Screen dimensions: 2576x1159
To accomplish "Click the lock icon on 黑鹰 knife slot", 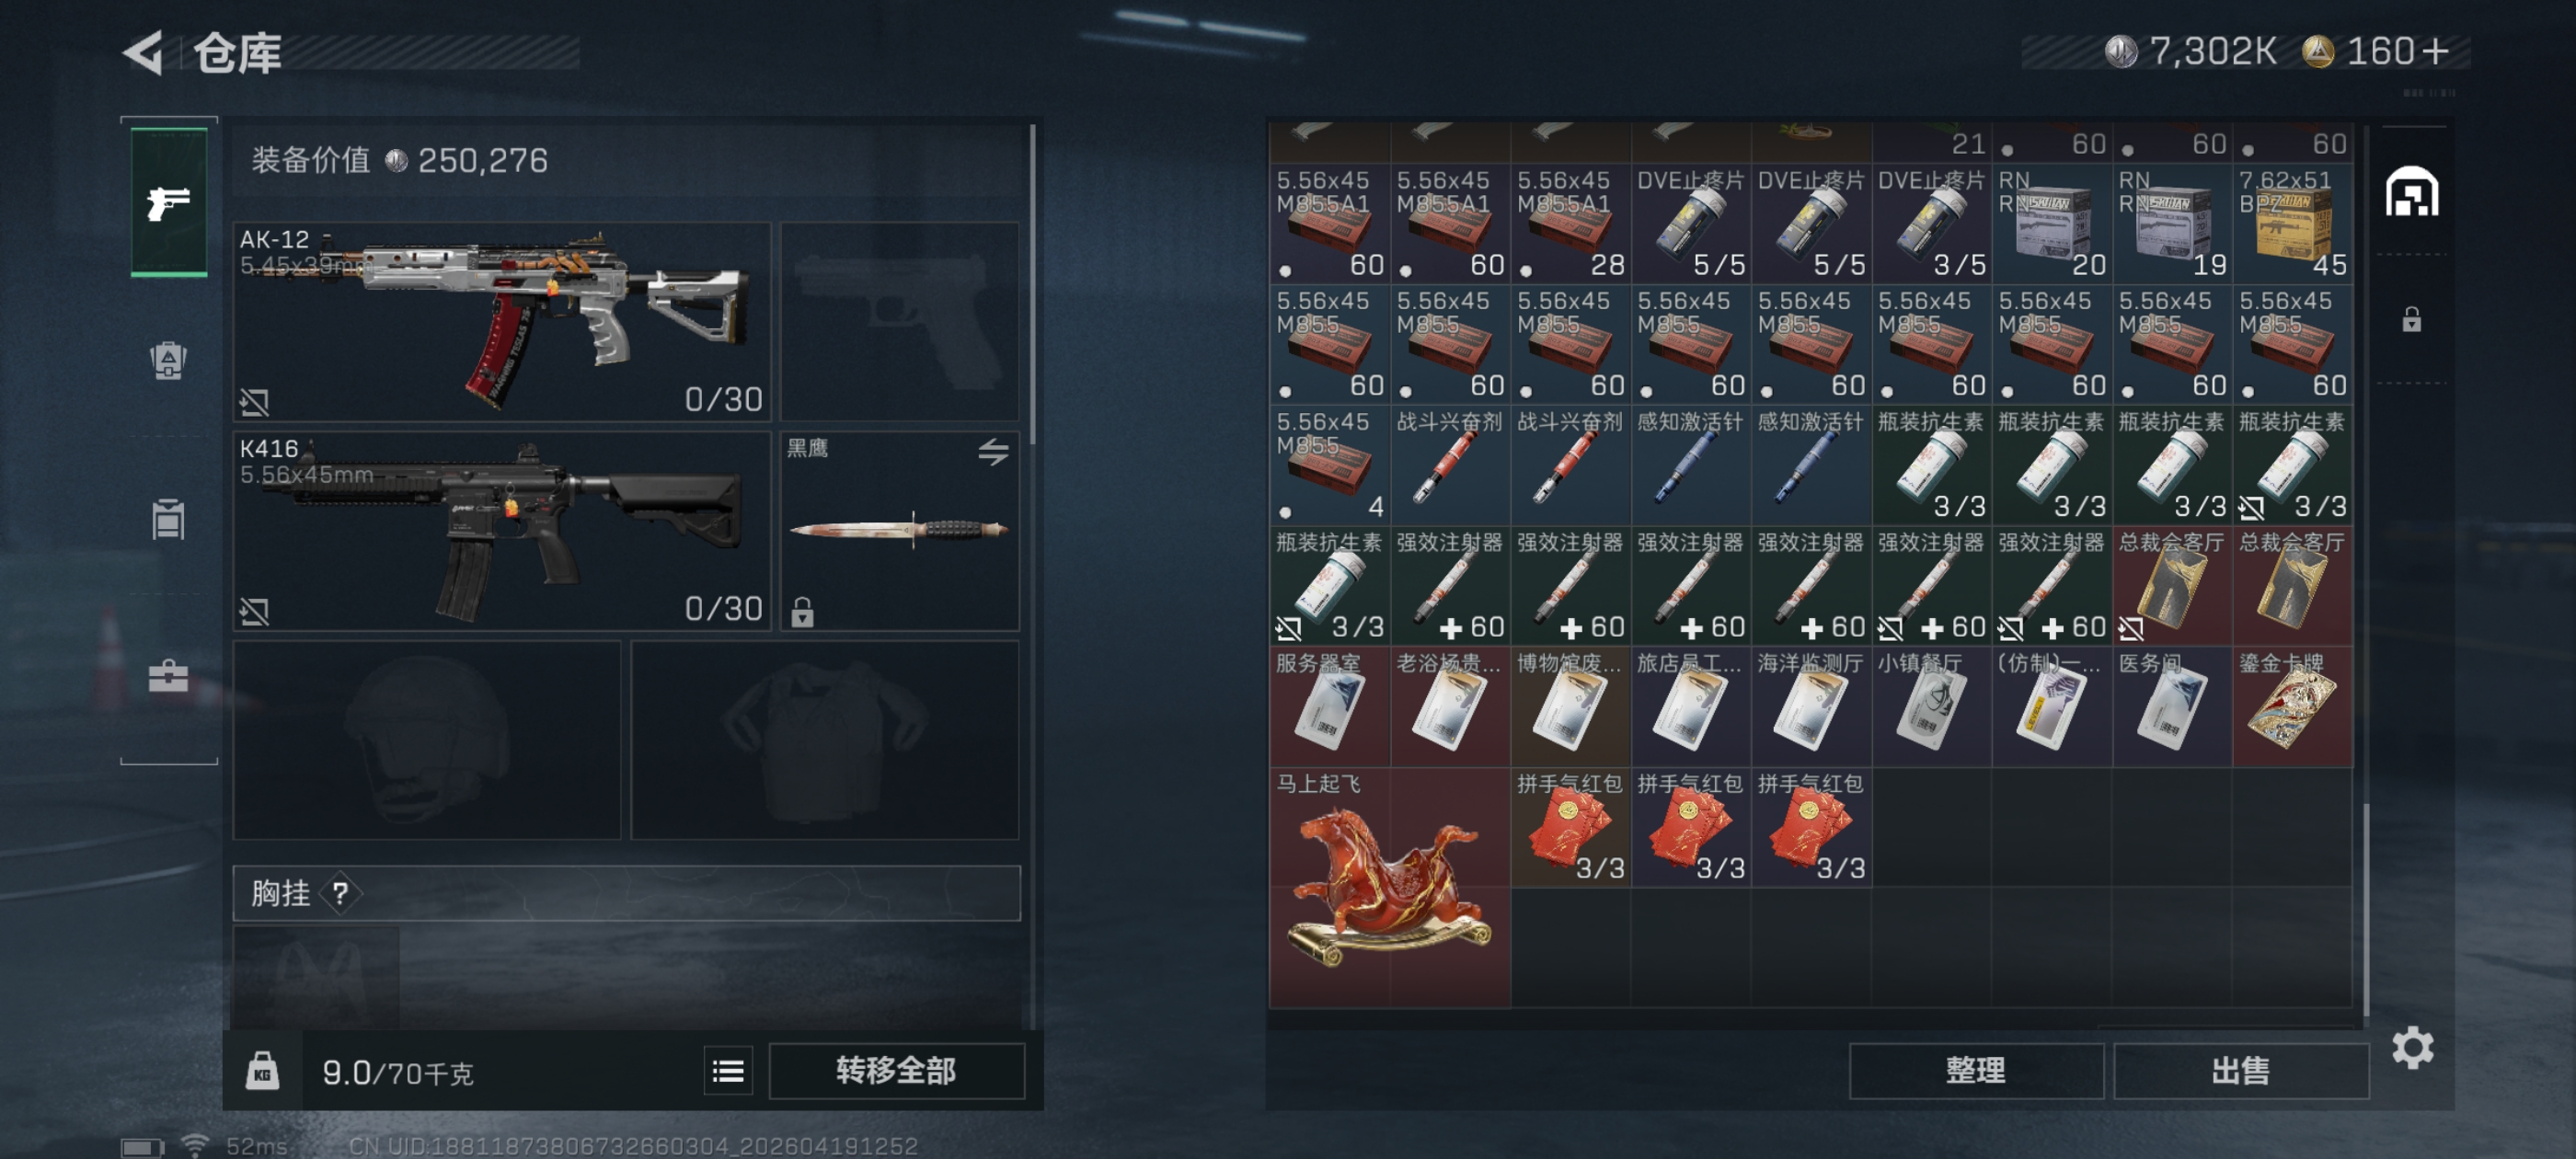I will point(802,611).
